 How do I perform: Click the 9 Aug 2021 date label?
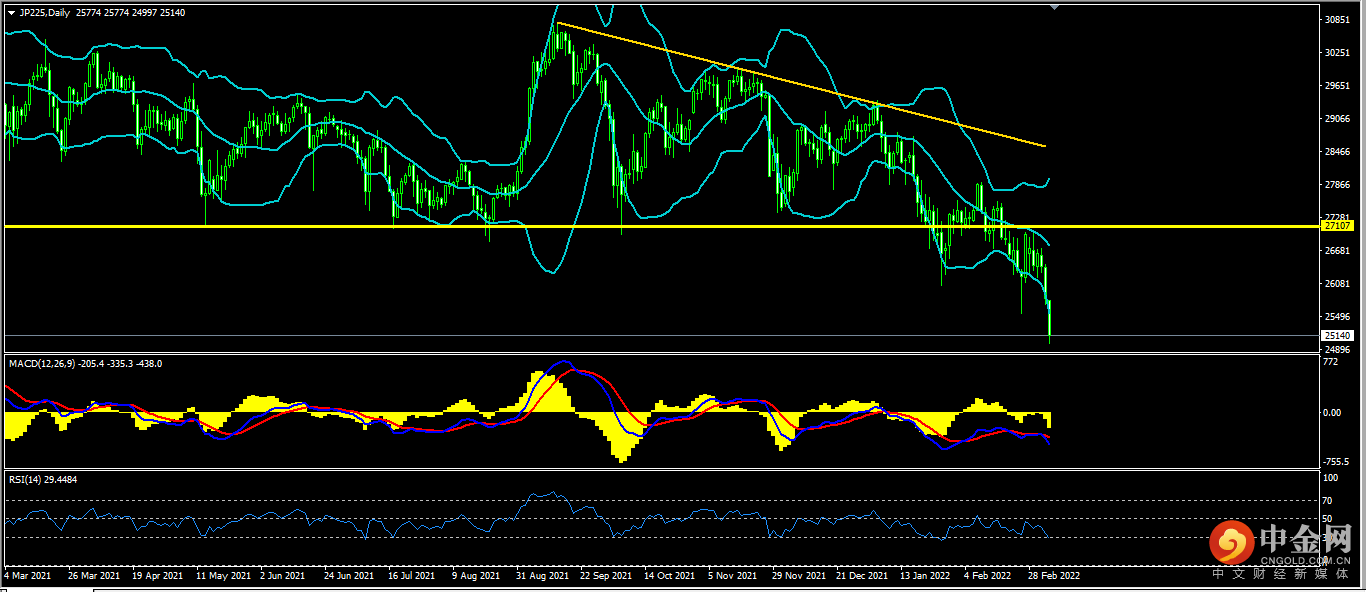click(x=475, y=576)
